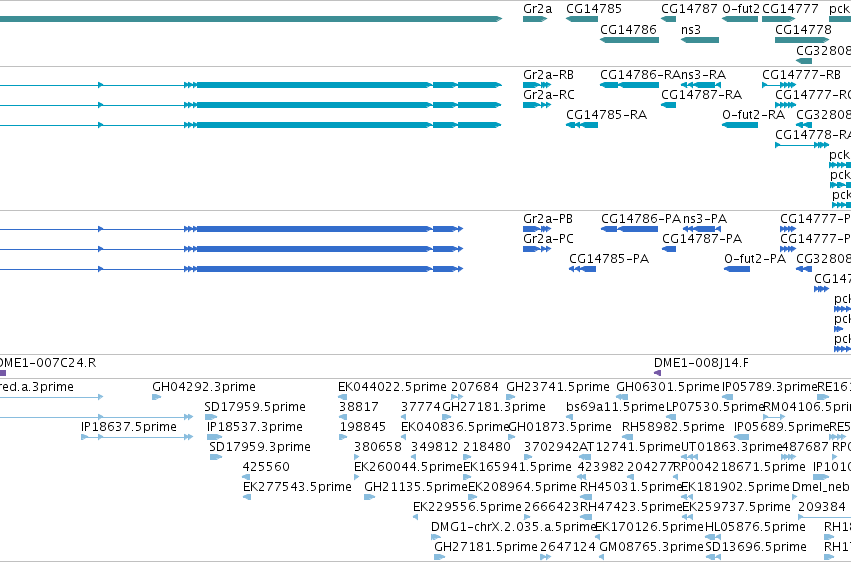Click transcript label CG14785-RA
Screen dimensions: 851x562
click(x=606, y=115)
